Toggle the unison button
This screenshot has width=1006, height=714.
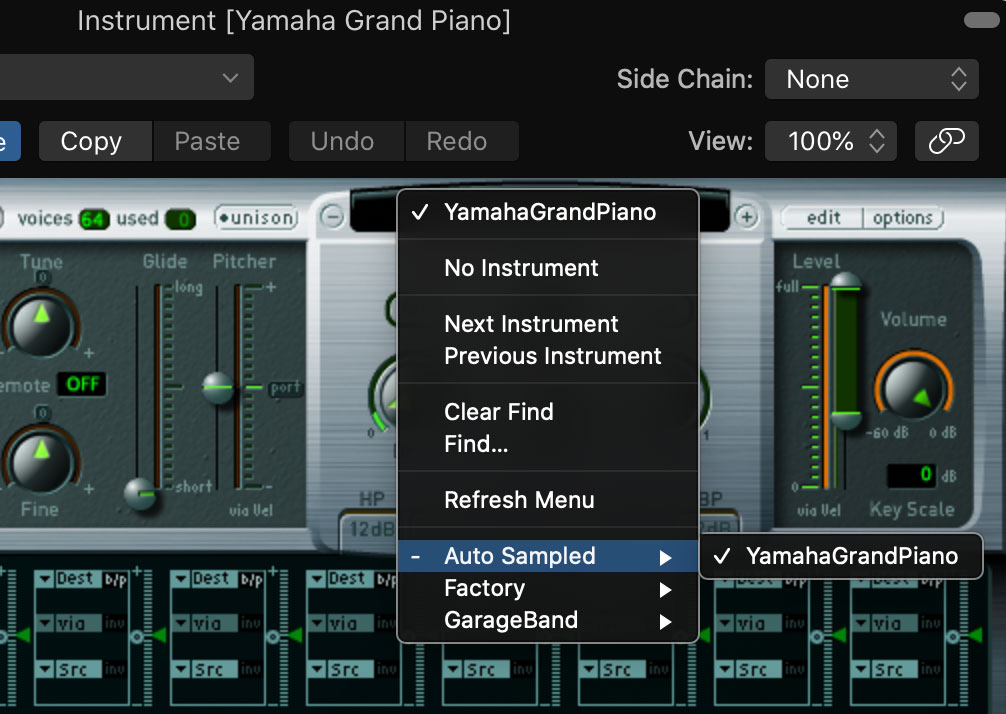tap(257, 218)
